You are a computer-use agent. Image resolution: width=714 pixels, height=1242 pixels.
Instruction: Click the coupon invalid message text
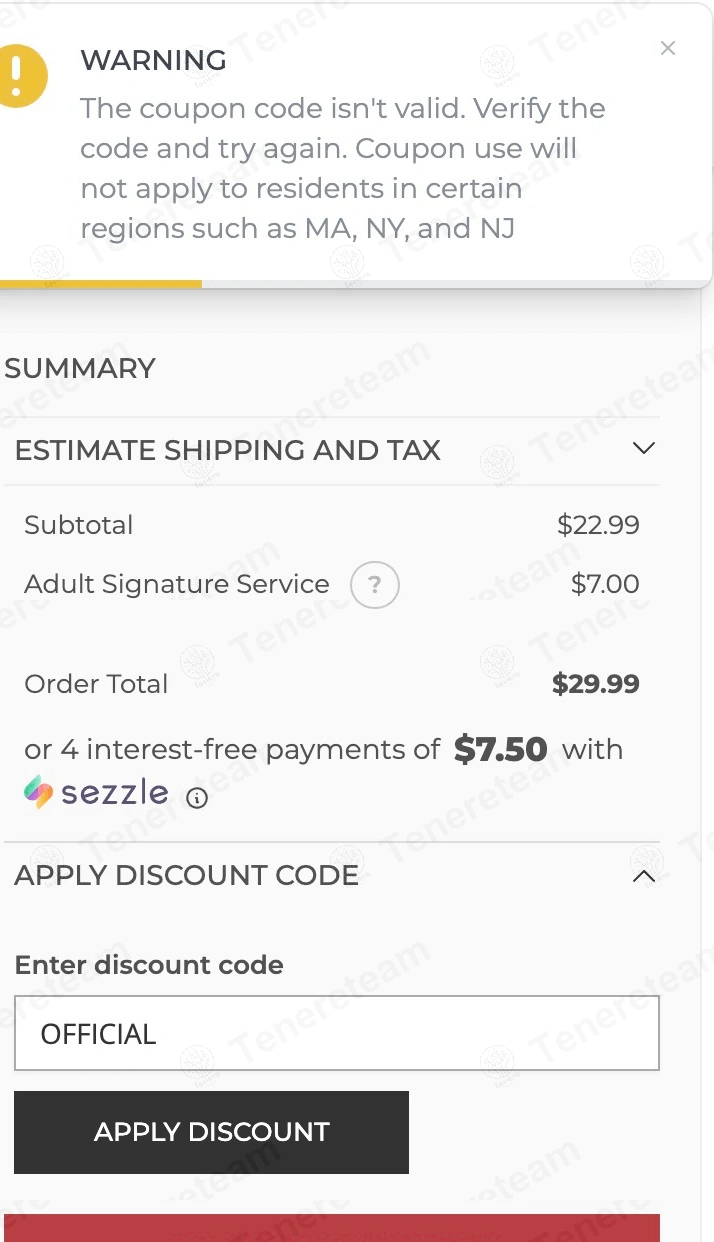point(342,168)
